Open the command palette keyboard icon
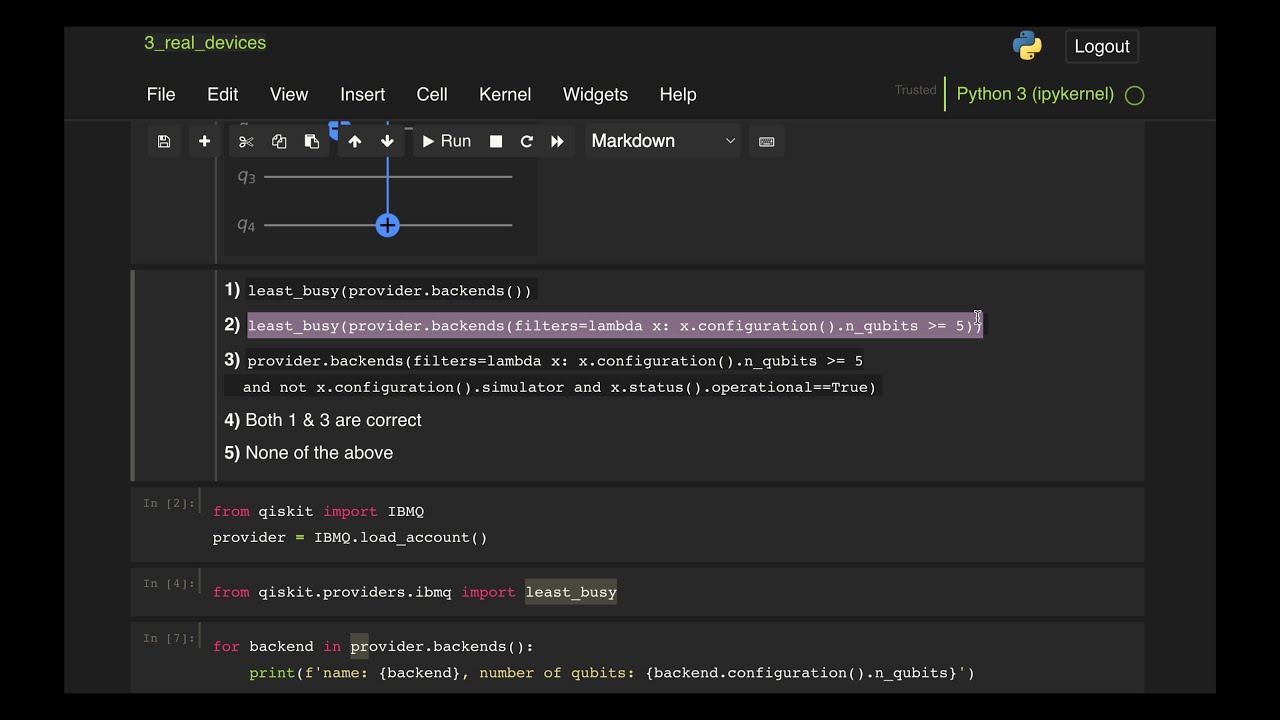Viewport: 1280px width, 720px height. (767, 141)
